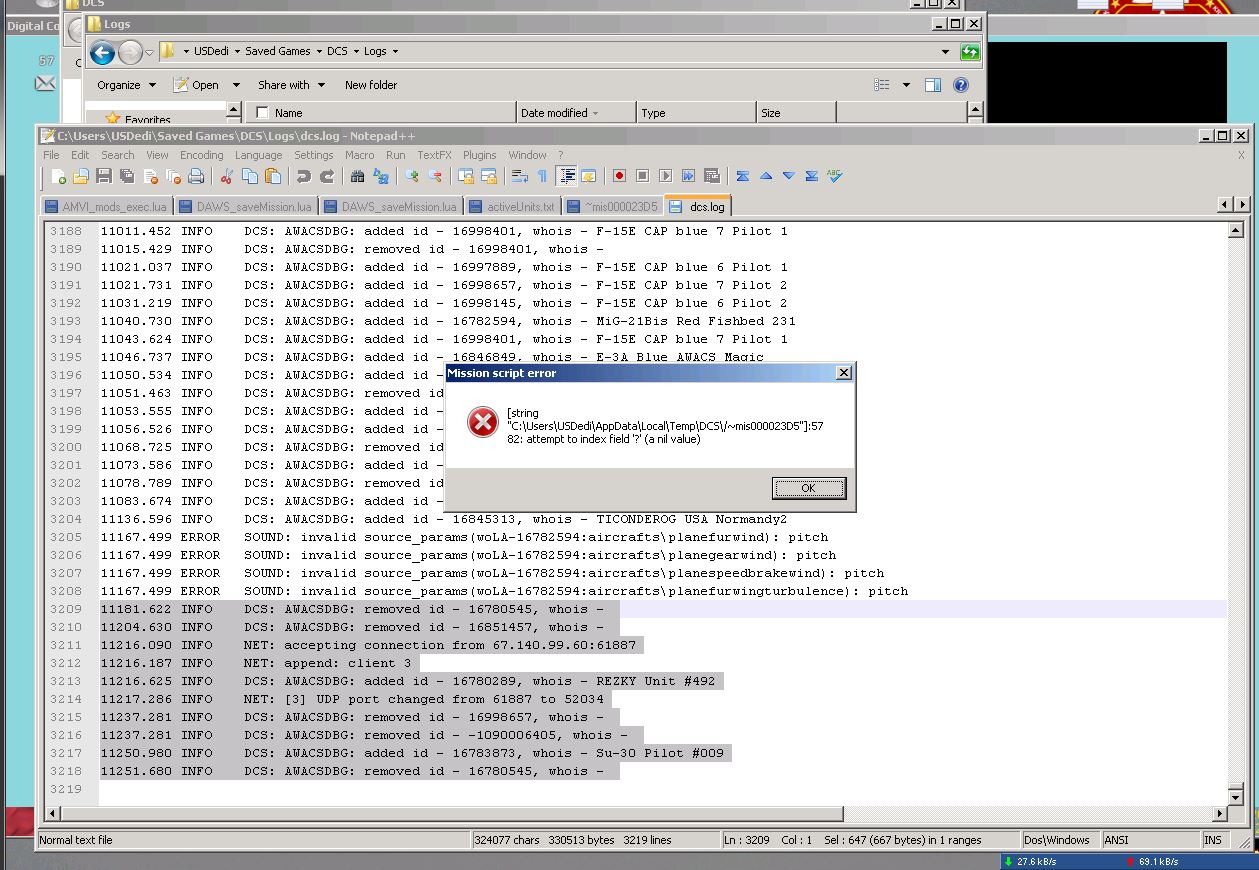Expand the address bar history dropdown arrow

[945, 51]
